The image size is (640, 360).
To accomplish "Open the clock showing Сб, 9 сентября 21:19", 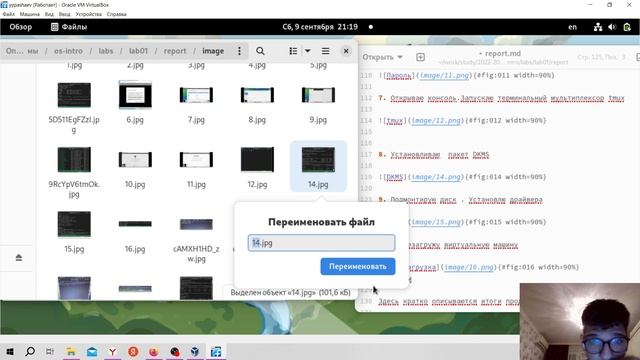I will (320, 27).
